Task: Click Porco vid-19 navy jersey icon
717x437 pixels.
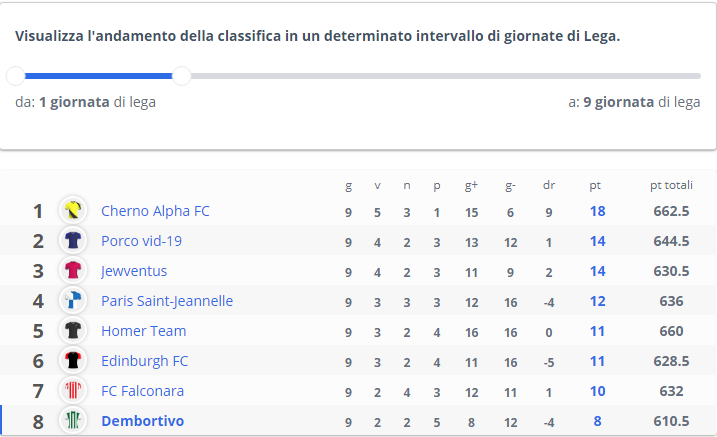Action: point(73,240)
